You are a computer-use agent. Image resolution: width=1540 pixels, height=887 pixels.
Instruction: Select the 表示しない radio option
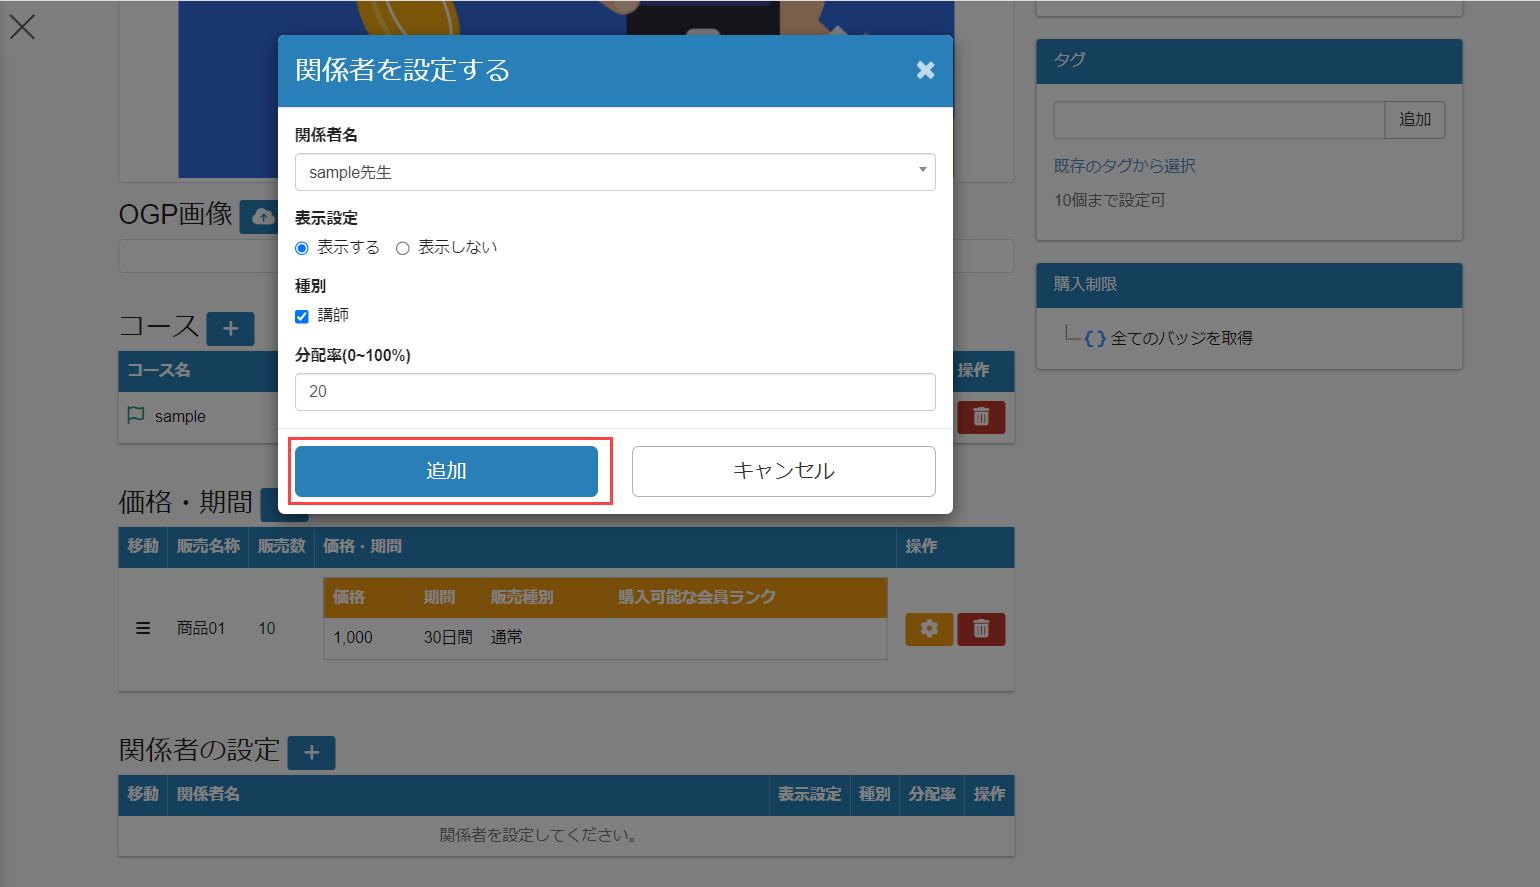[x=403, y=248]
